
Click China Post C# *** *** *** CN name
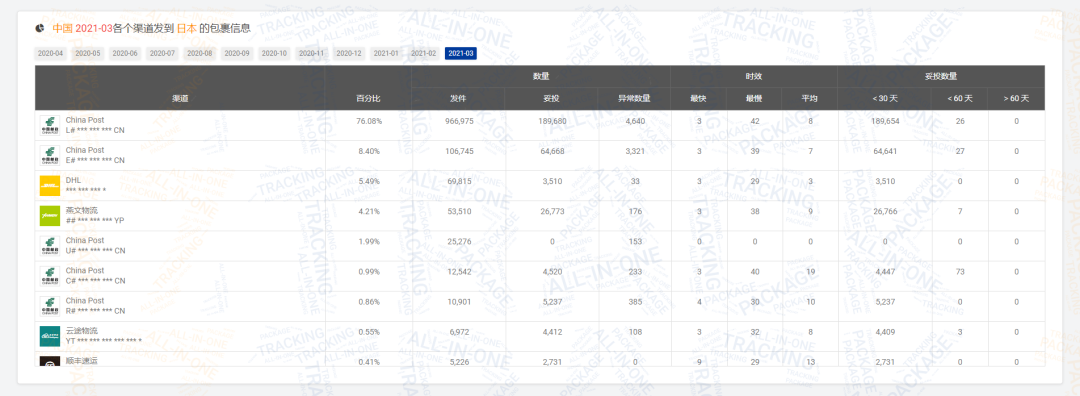(x=95, y=276)
